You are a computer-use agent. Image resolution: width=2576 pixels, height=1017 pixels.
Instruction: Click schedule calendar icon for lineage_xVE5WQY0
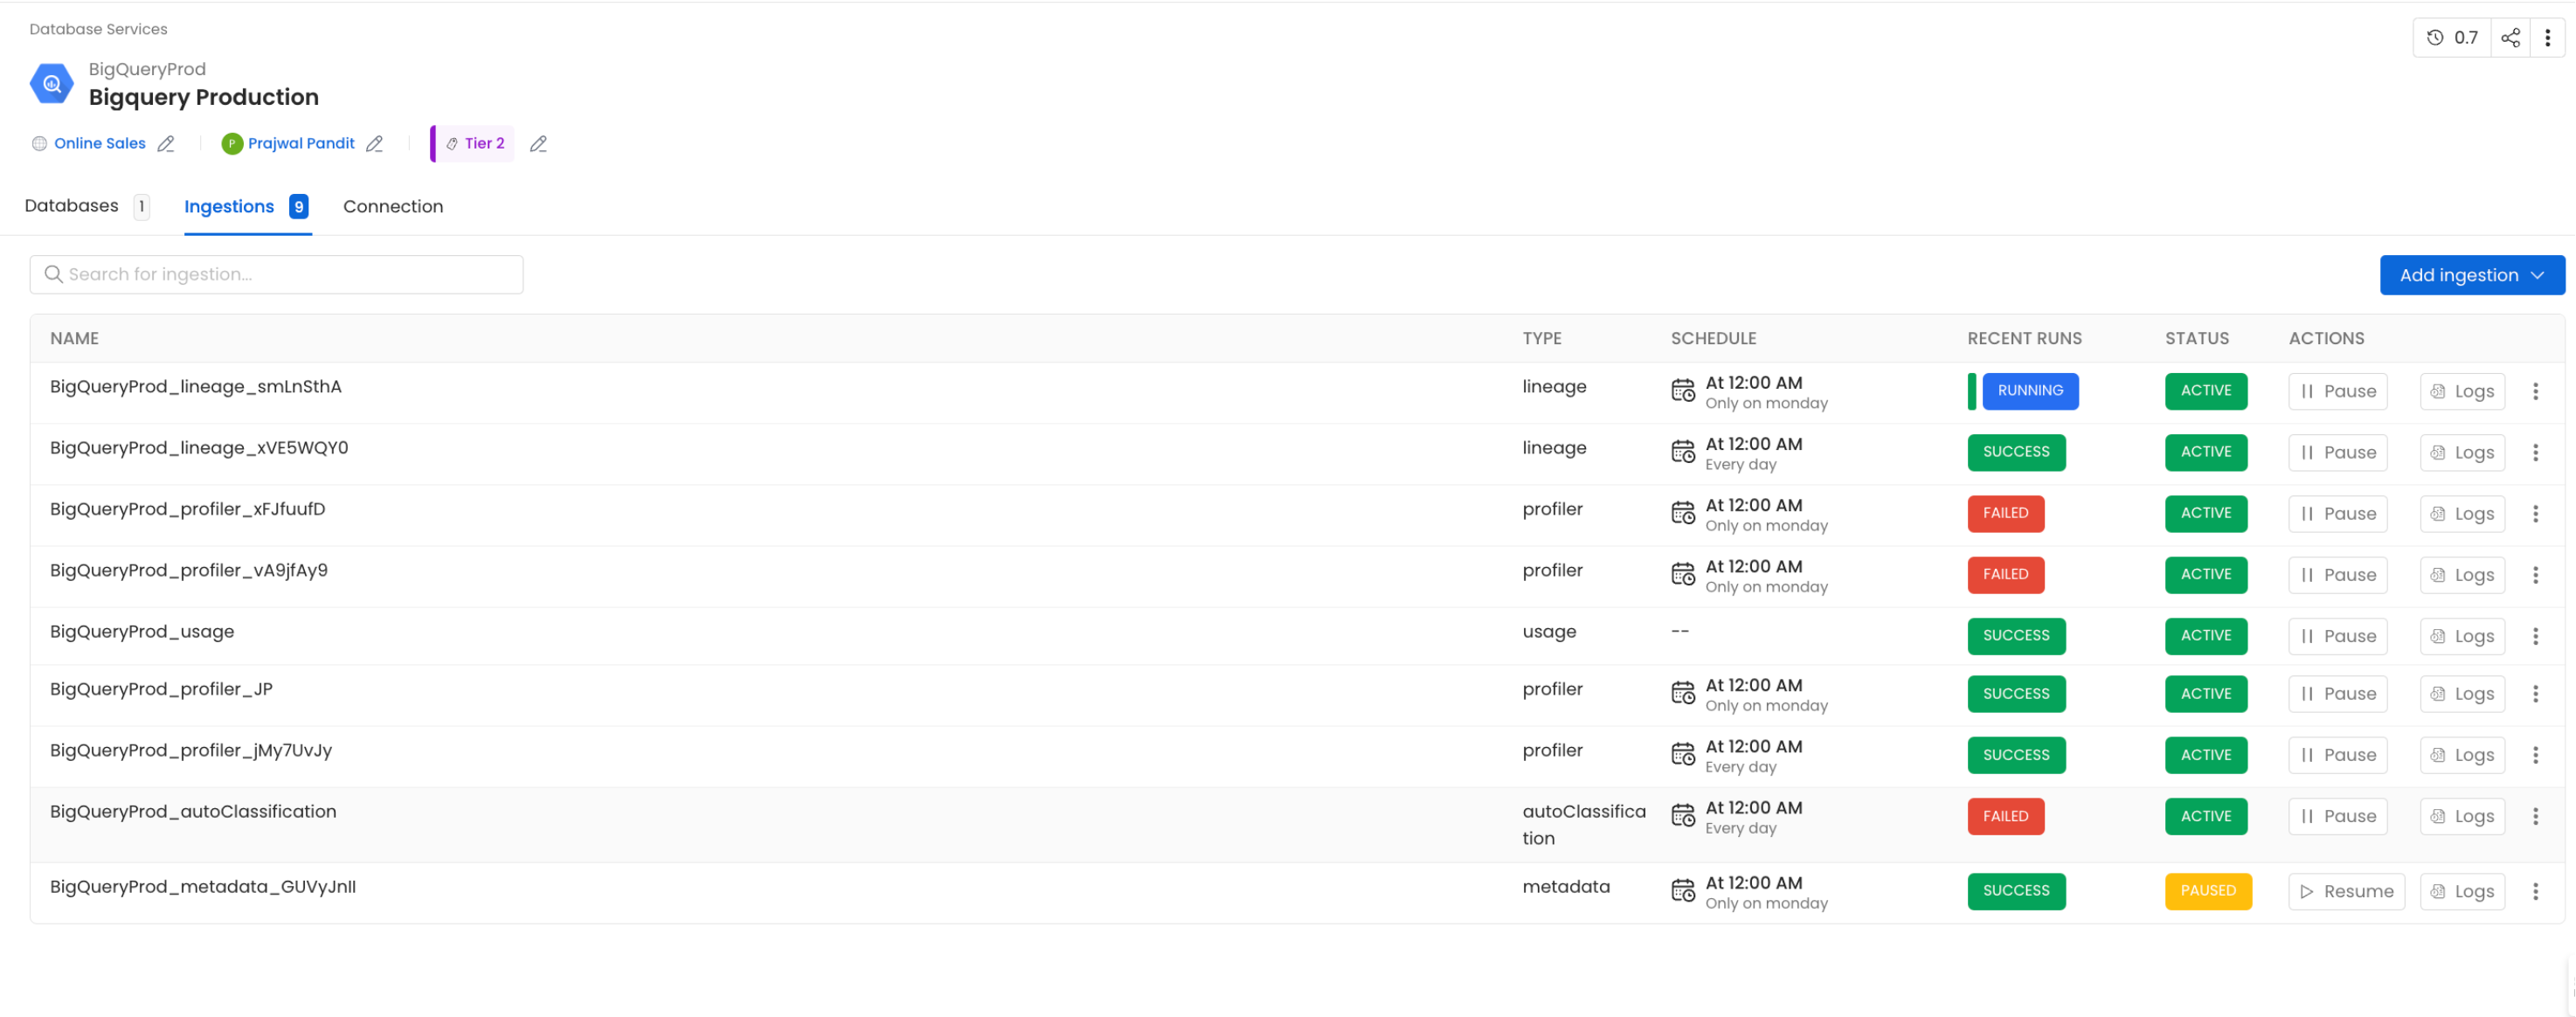coord(1683,451)
